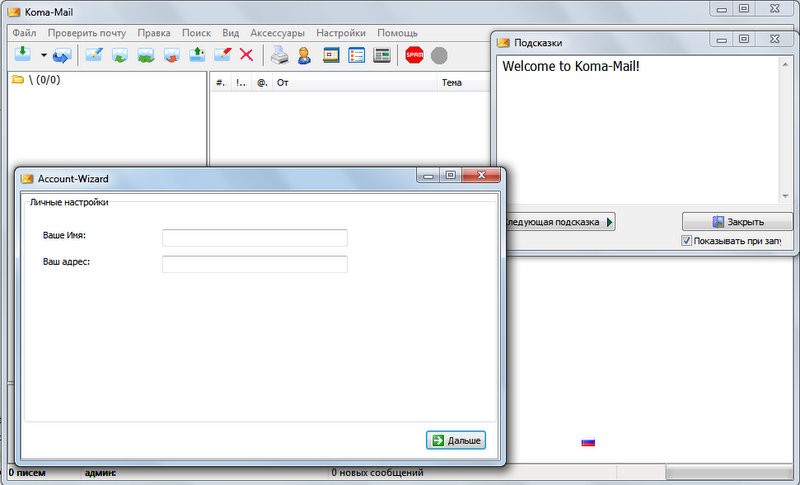Click the receive mail icon with green arrow
Image resolution: width=800 pixels, height=485 pixels.
click(x=23, y=55)
